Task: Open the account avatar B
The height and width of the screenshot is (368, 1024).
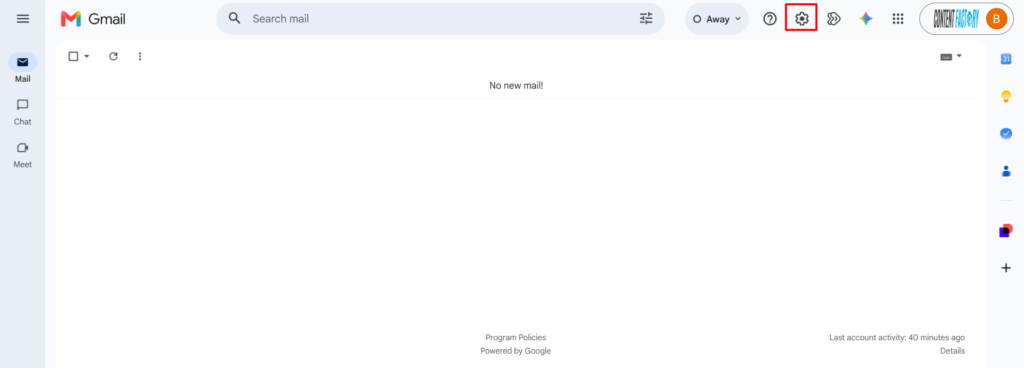Action: [x=996, y=19]
